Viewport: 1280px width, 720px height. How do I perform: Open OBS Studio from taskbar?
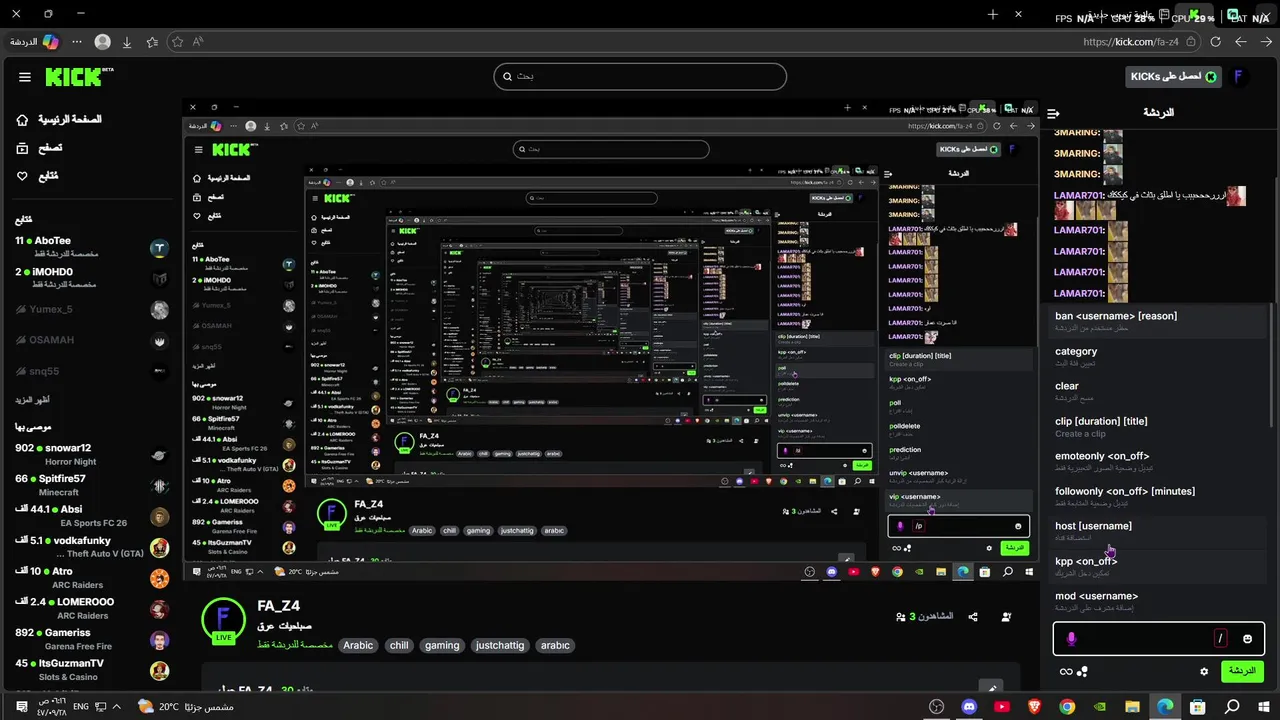(x=936, y=707)
